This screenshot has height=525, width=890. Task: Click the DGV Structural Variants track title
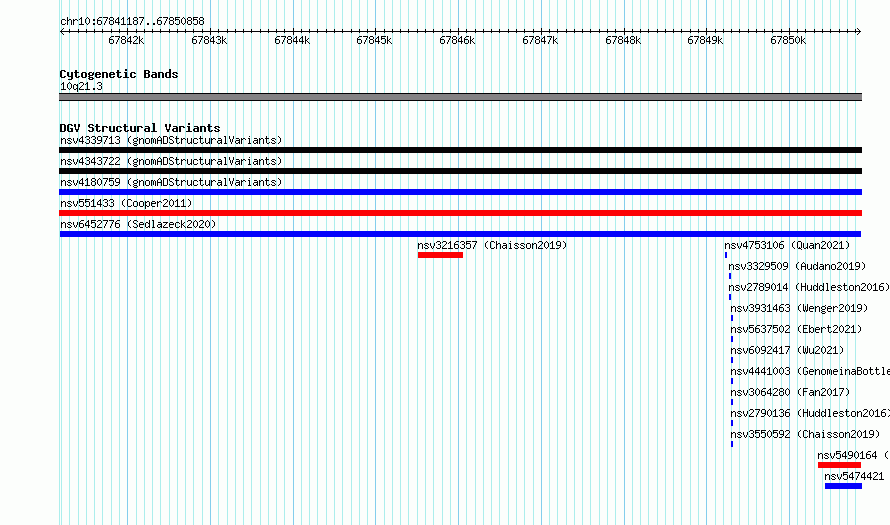[140, 128]
